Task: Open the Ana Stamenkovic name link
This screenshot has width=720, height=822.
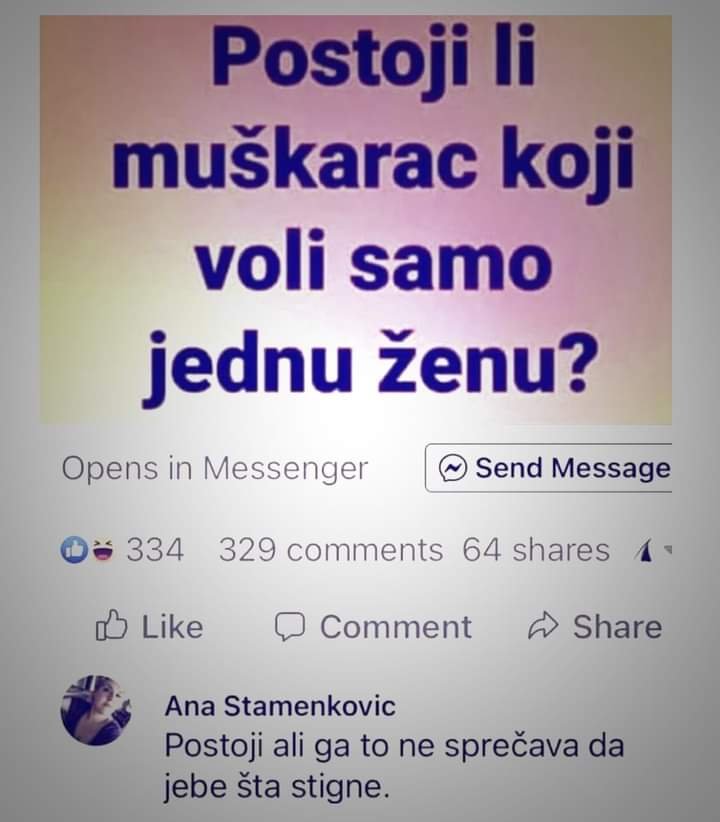Action: (280, 706)
